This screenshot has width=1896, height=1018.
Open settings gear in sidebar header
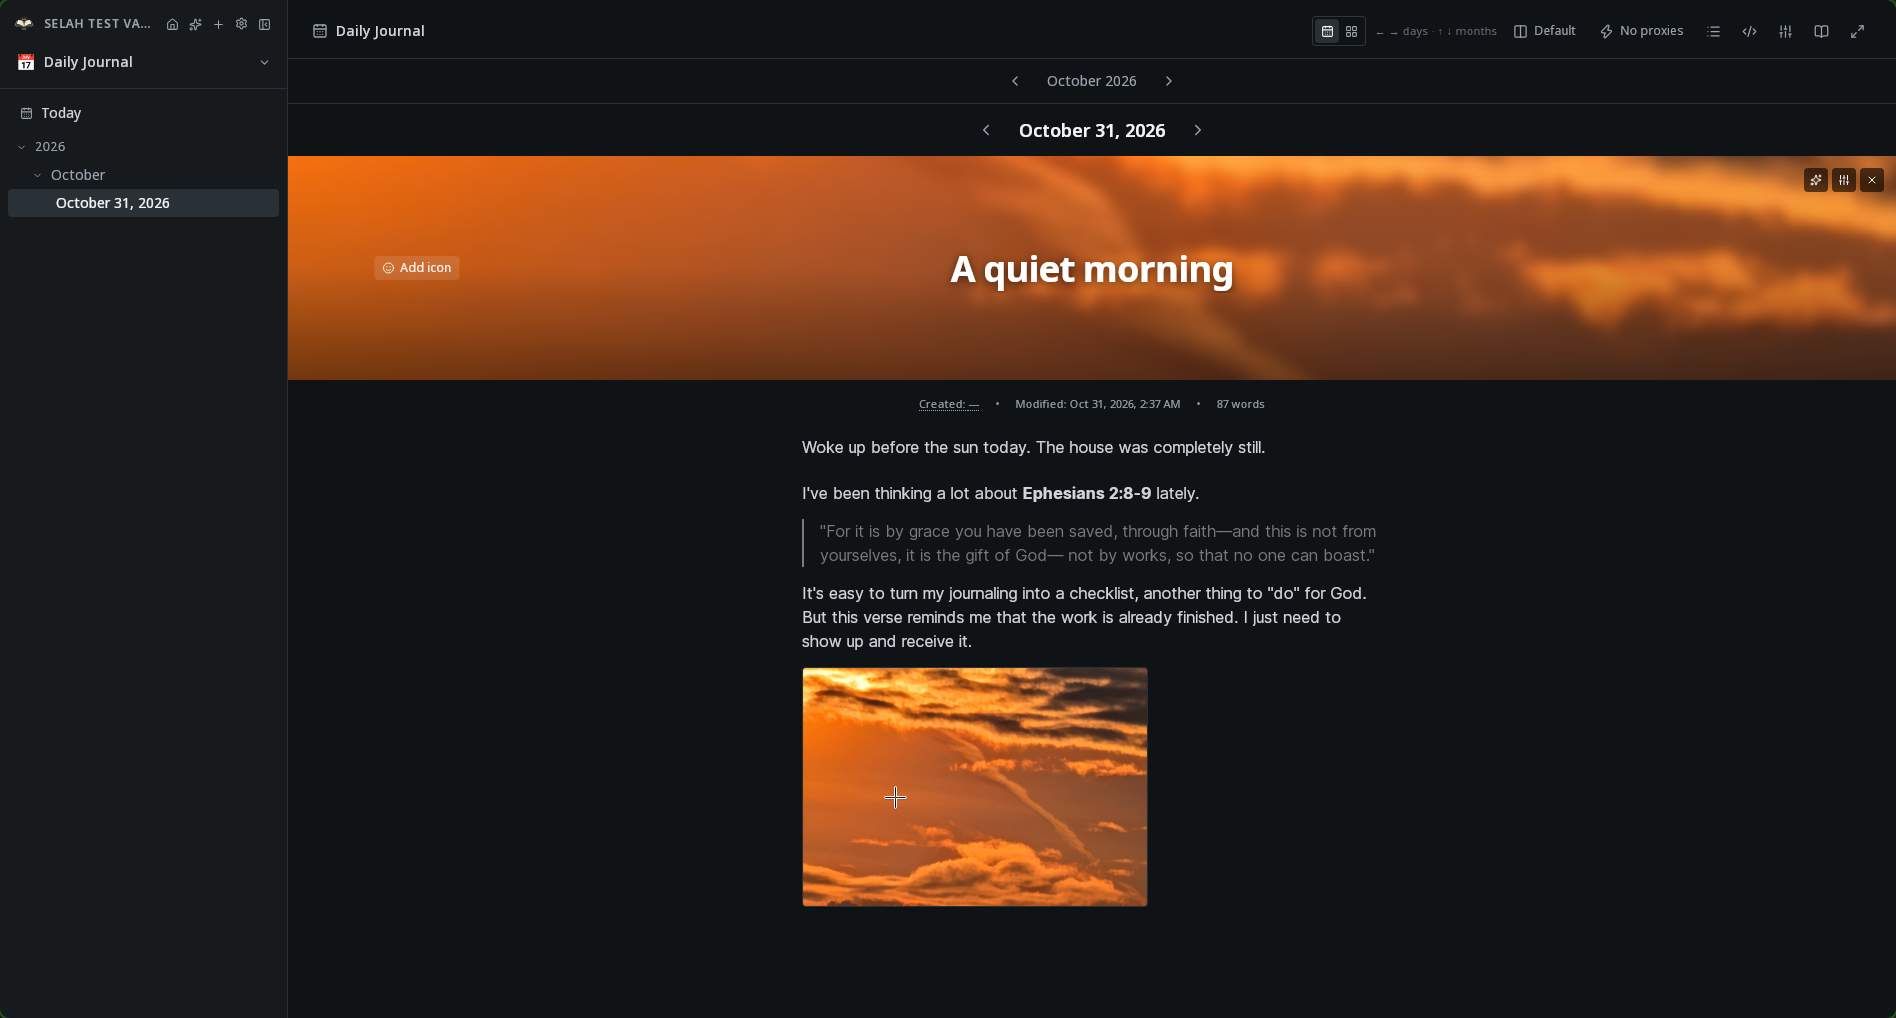[x=241, y=24]
